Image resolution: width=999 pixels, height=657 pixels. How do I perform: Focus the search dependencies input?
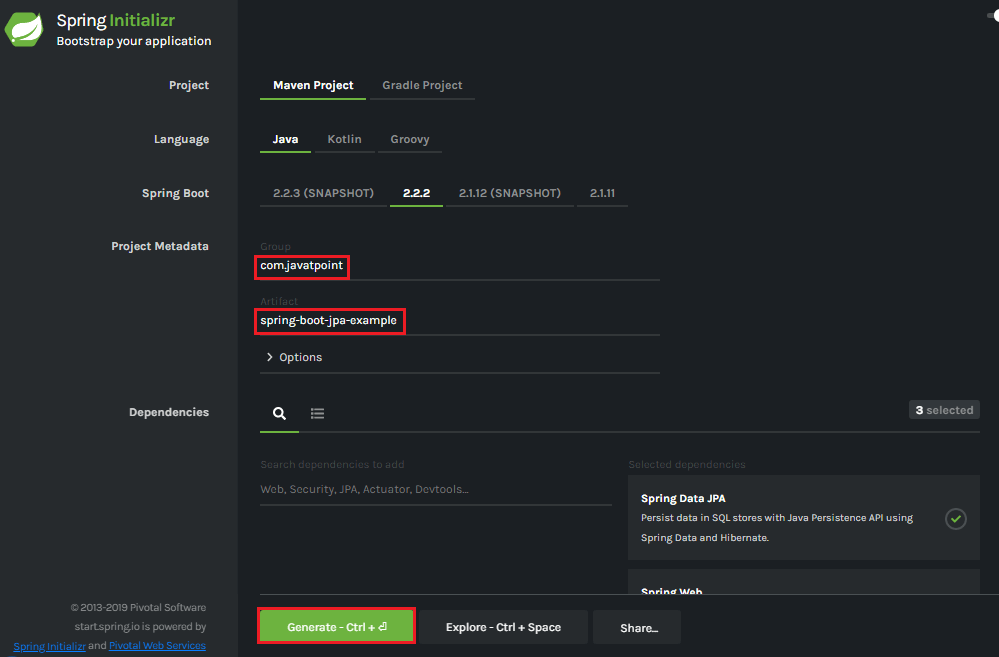coord(436,489)
